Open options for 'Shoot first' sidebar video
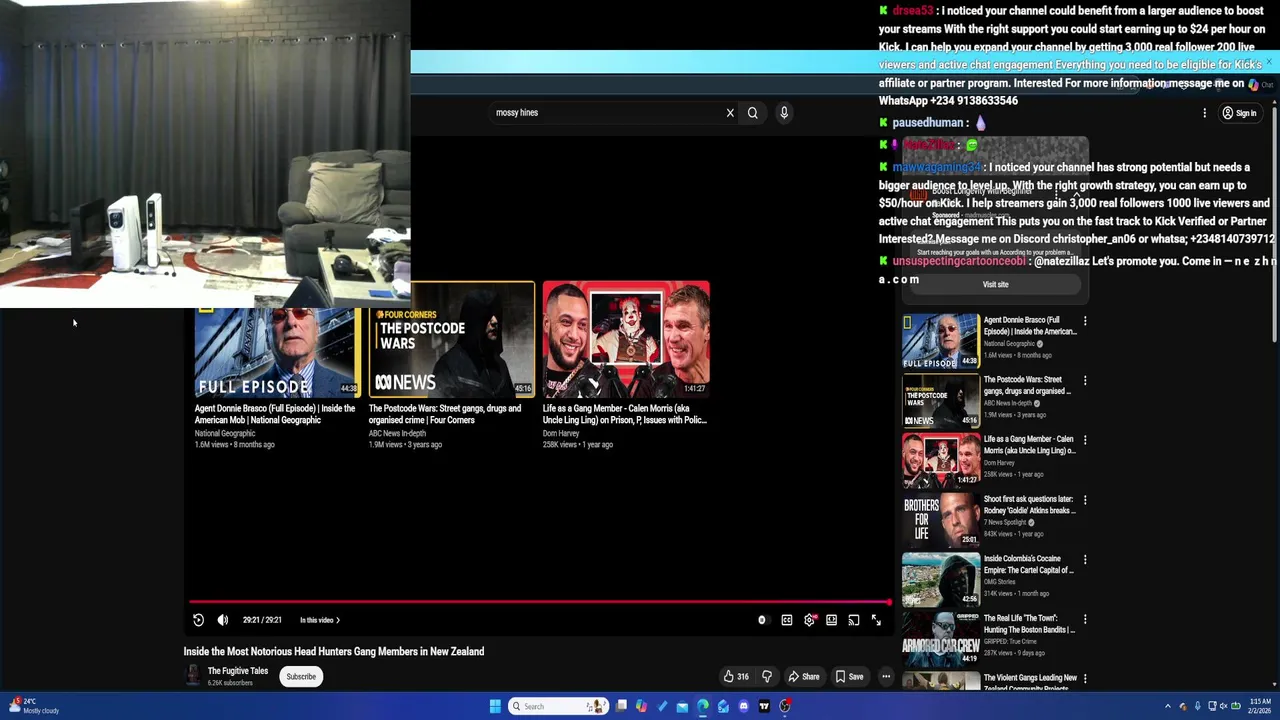Viewport: 1280px width, 720px height. click(1085, 500)
